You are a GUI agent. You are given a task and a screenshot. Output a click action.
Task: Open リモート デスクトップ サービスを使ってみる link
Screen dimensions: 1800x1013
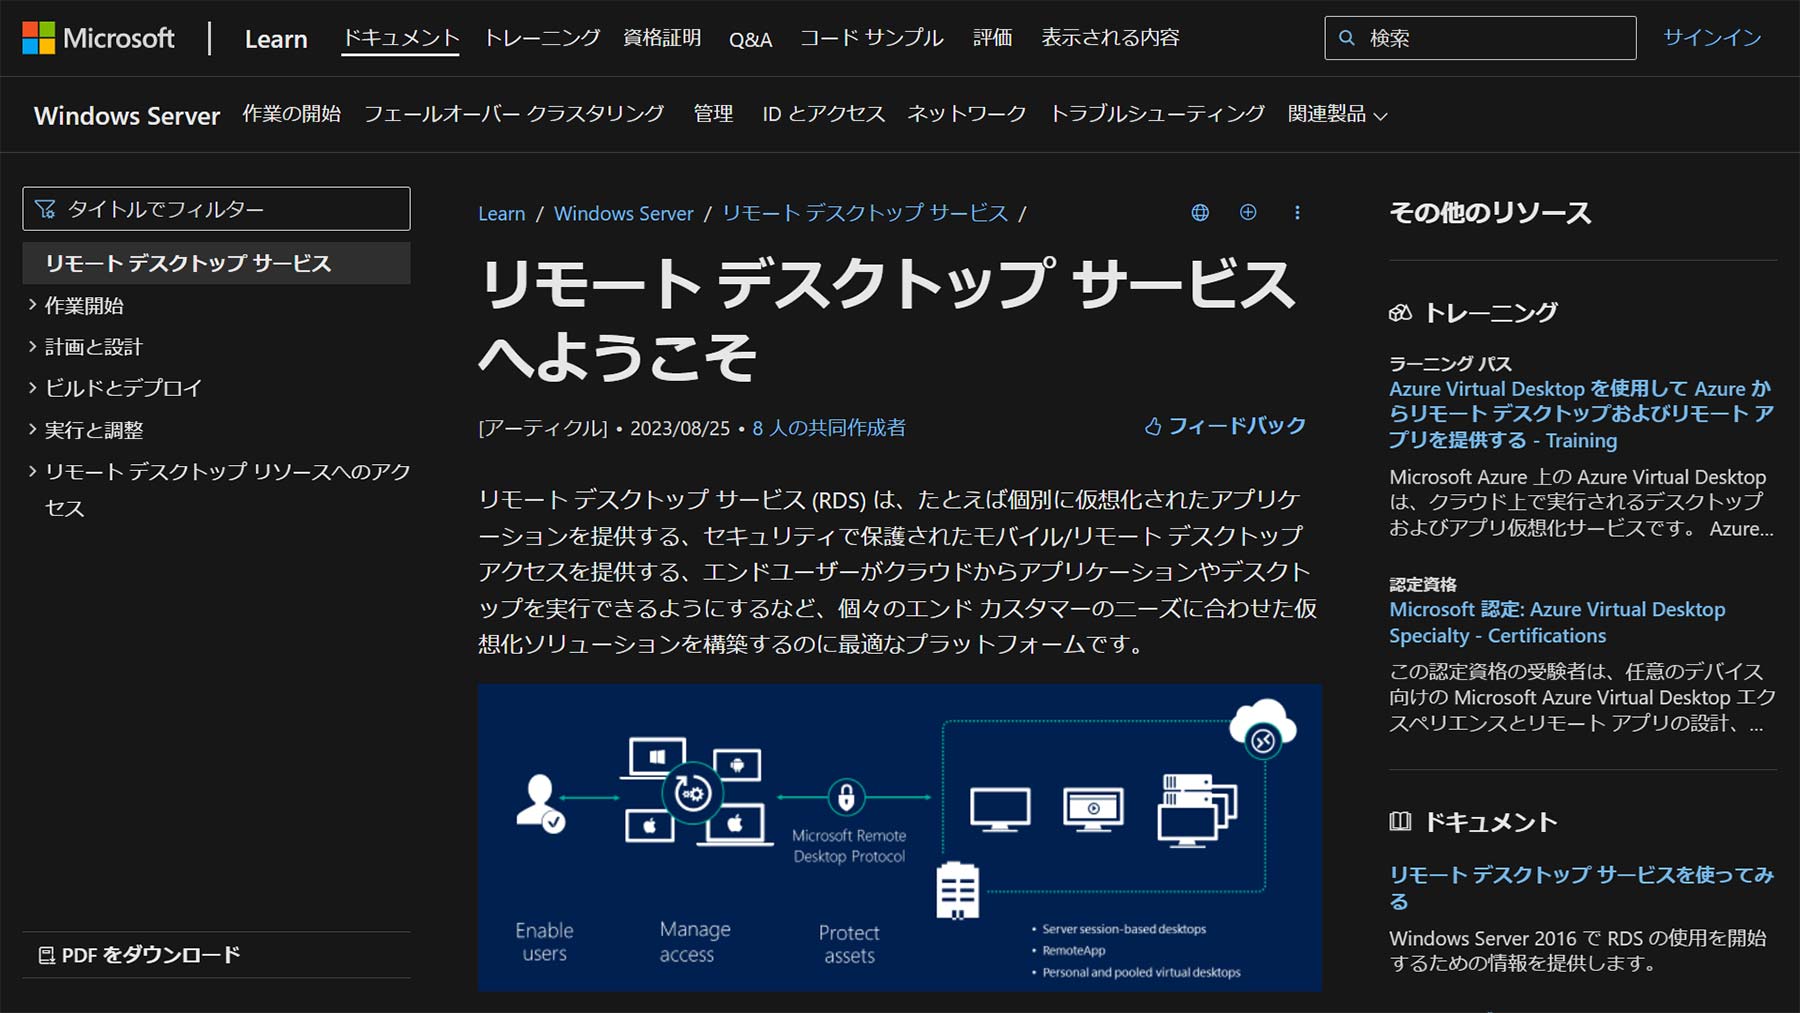(x=1581, y=887)
